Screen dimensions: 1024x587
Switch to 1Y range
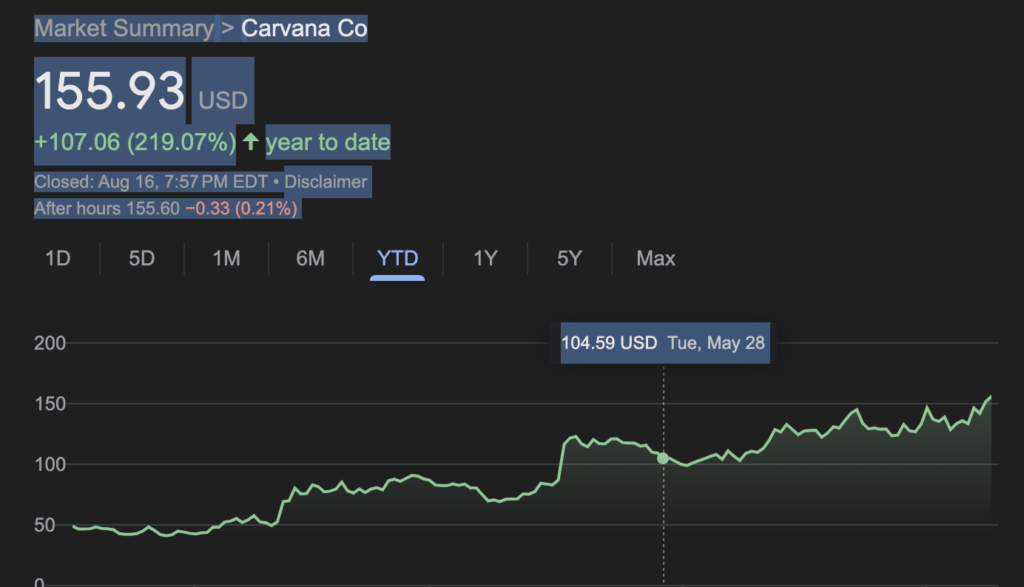point(485,259)
